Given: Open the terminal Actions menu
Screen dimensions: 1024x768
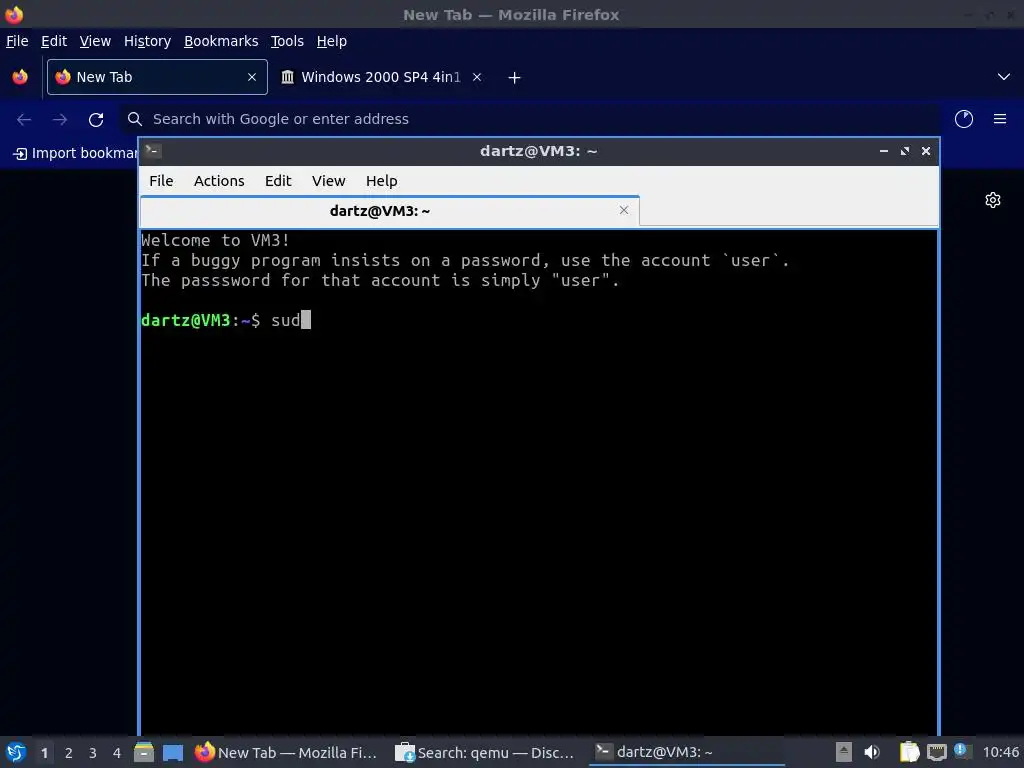Looking at the screenshot, I should point(219,181).
